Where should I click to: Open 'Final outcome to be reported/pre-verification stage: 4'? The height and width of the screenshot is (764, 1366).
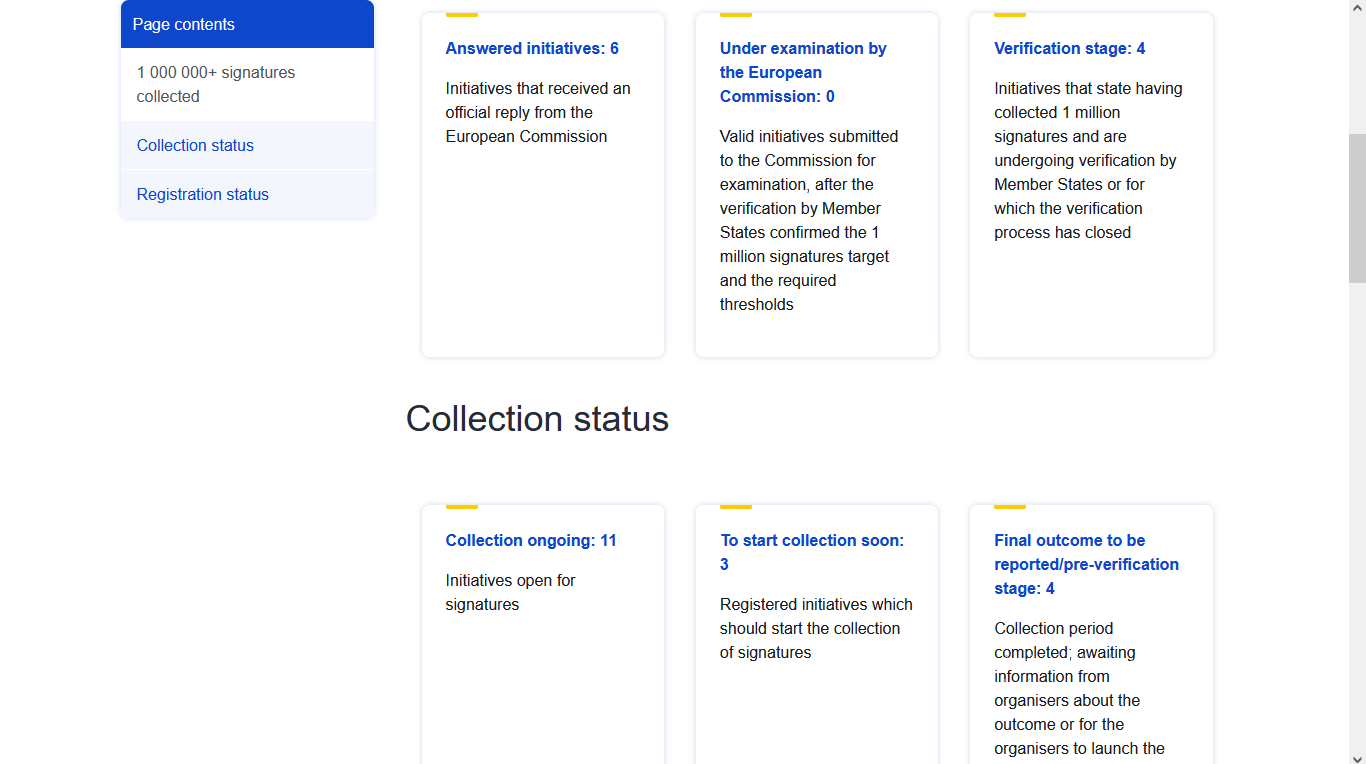1086,564
